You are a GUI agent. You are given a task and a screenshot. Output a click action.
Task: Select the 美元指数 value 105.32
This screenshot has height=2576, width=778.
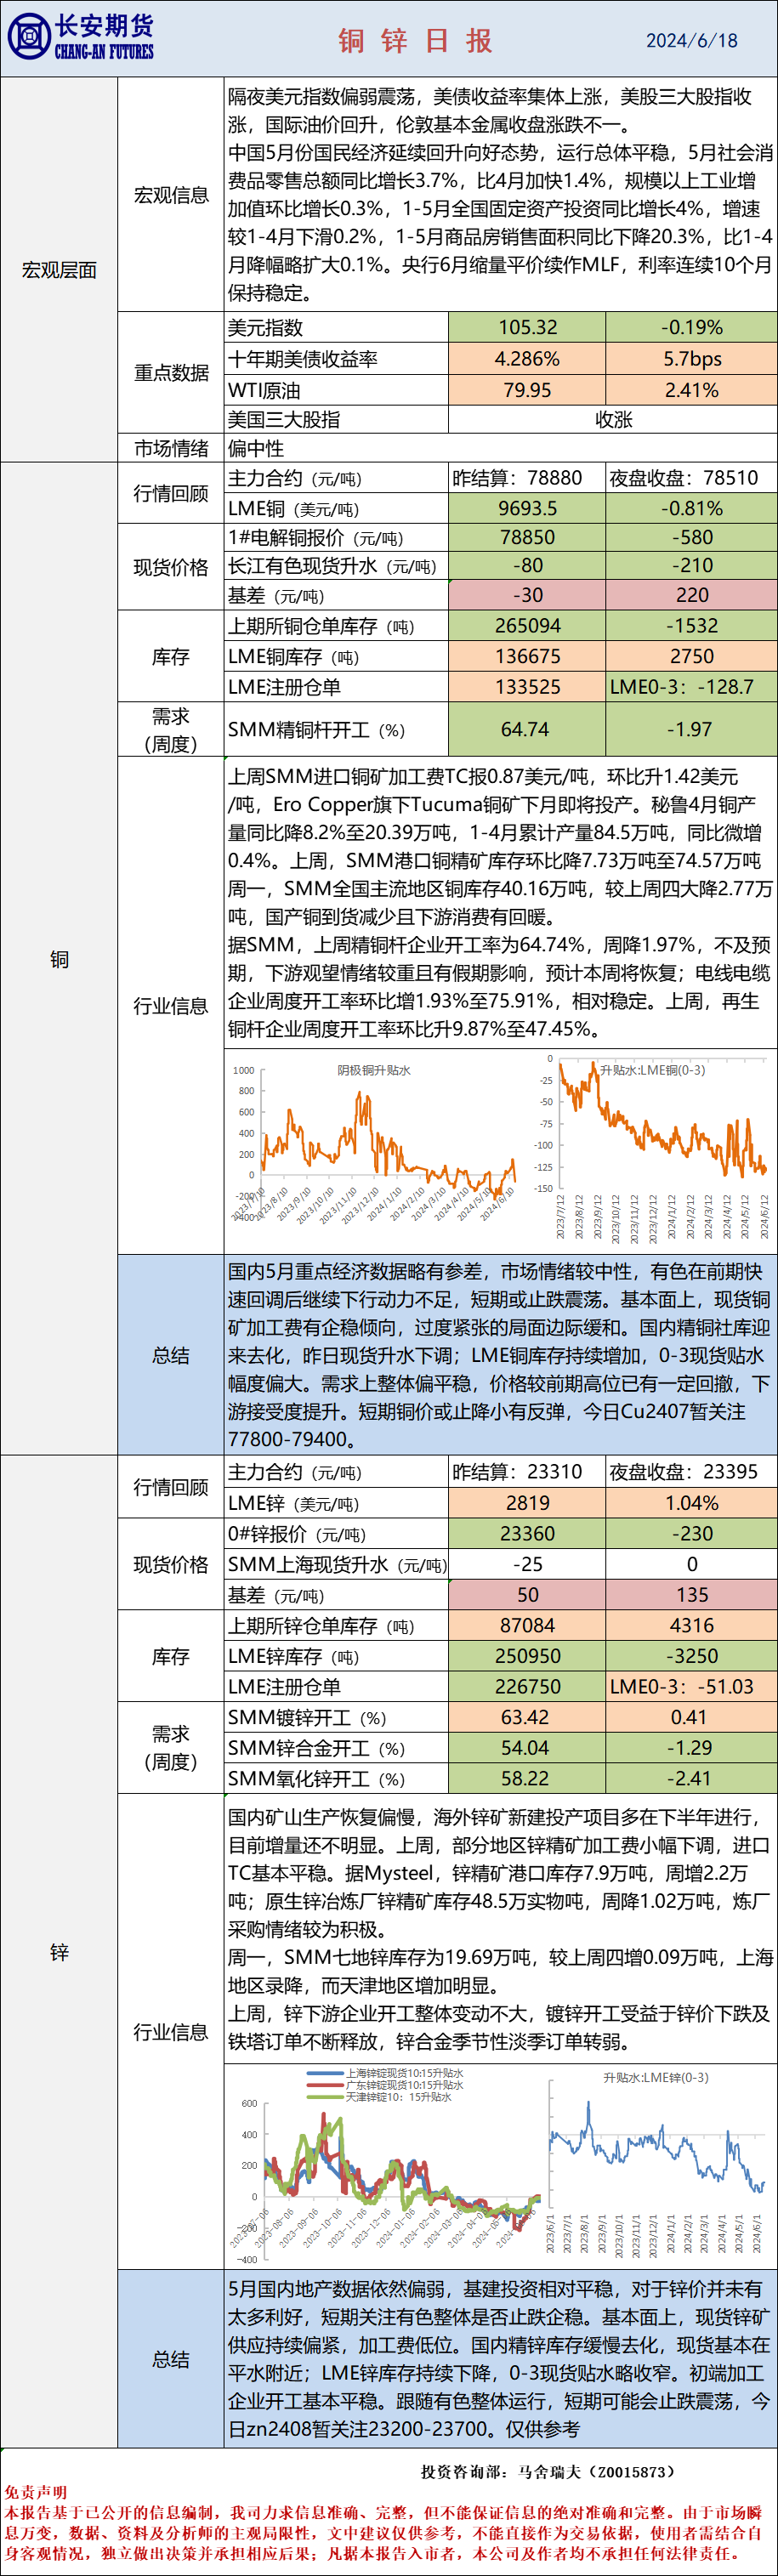(527, 327)
